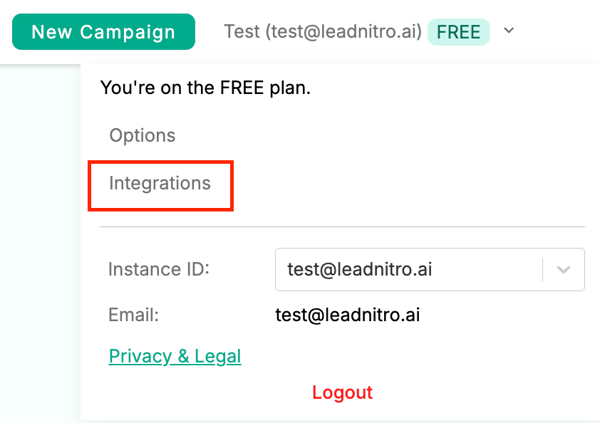Screen dimensions: 600x423
Task: Select the displayed email address value
Action: click(x=347, y=315)
